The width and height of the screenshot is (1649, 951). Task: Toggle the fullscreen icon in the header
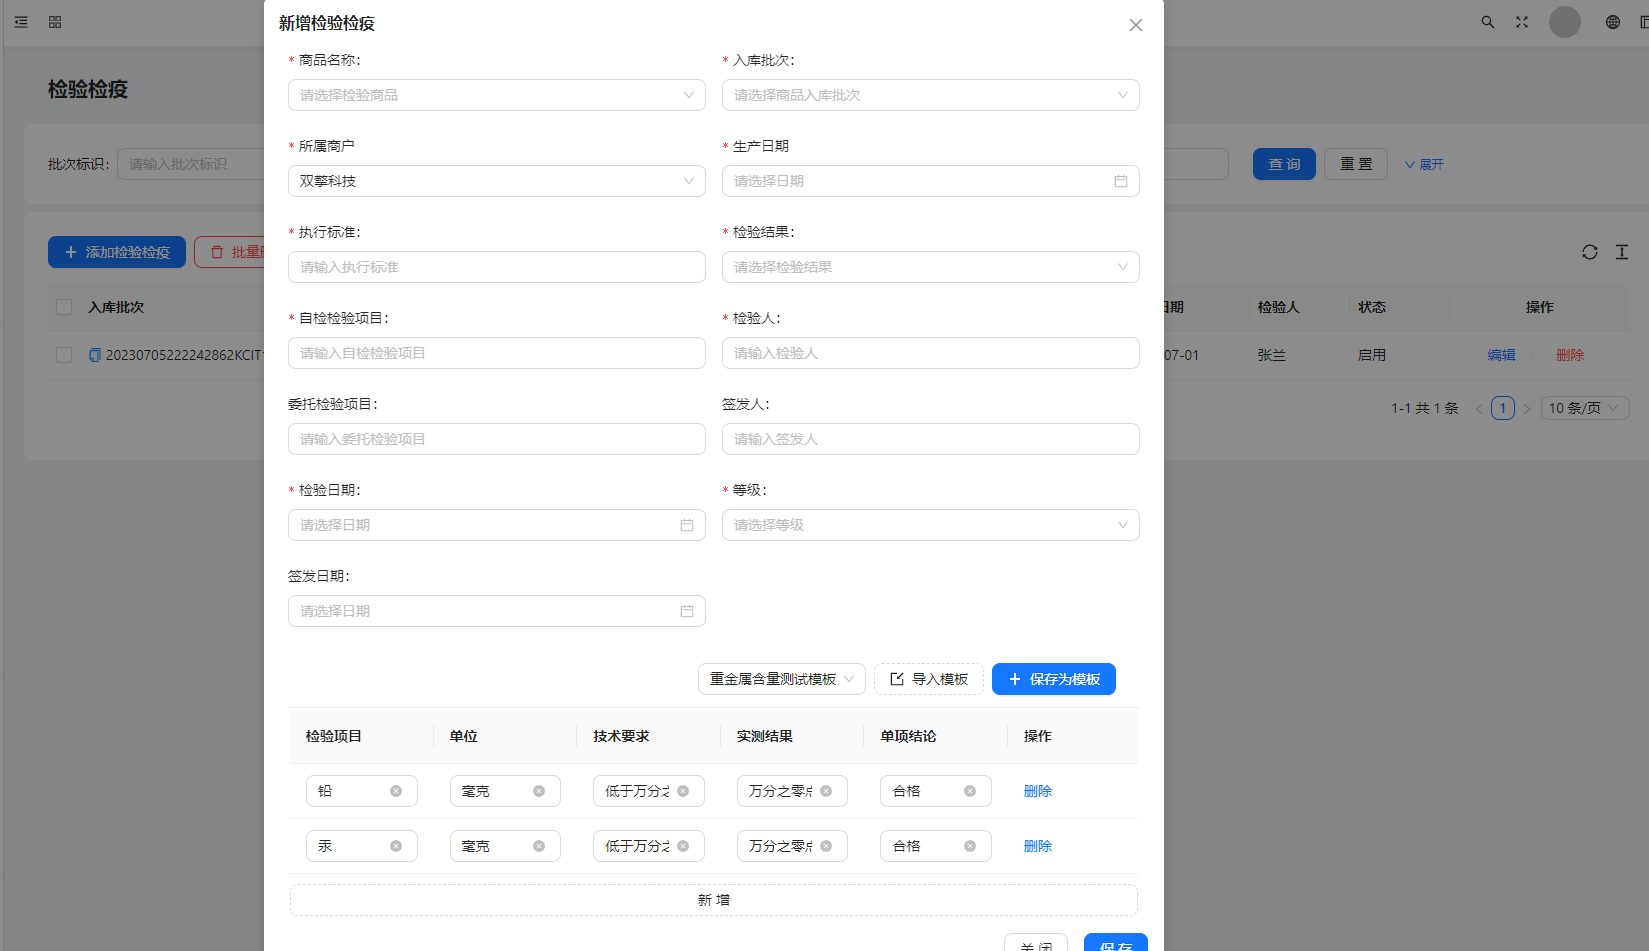tap(1522, 22)
